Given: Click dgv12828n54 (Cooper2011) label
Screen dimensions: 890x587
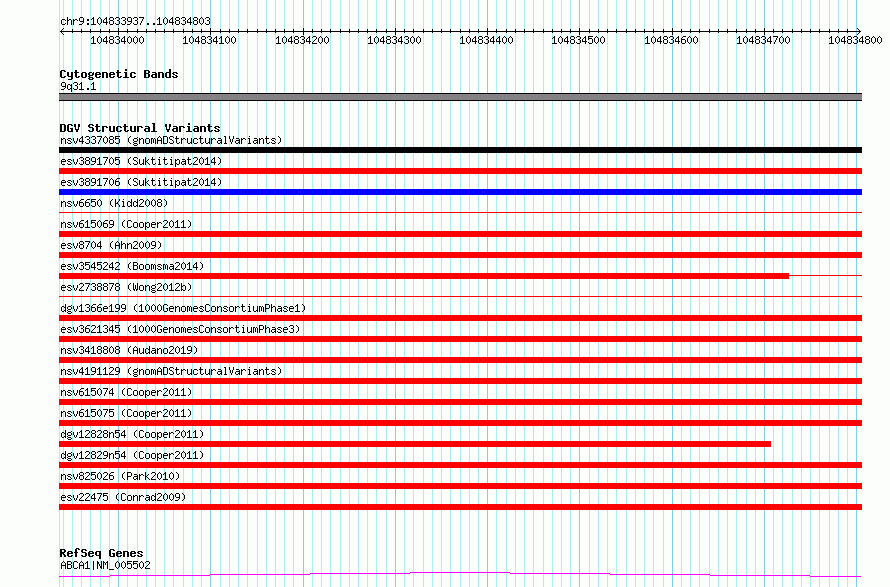Looking at the screenshot, I should (132, 434).
